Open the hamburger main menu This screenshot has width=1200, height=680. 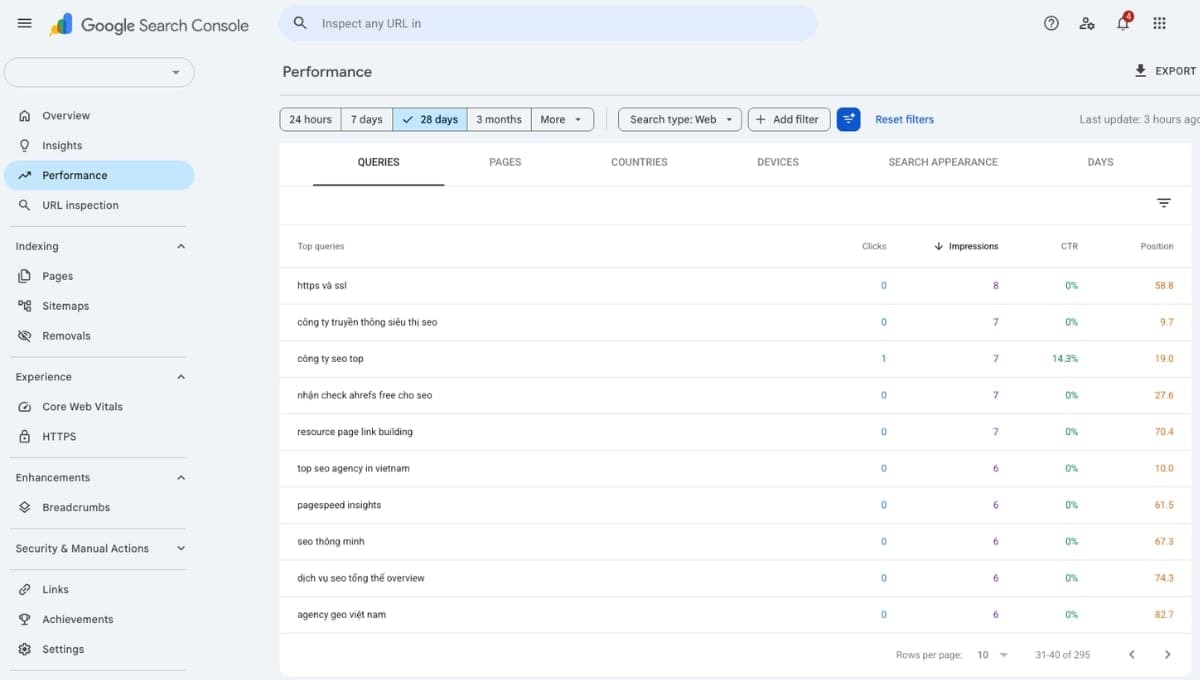25,23
